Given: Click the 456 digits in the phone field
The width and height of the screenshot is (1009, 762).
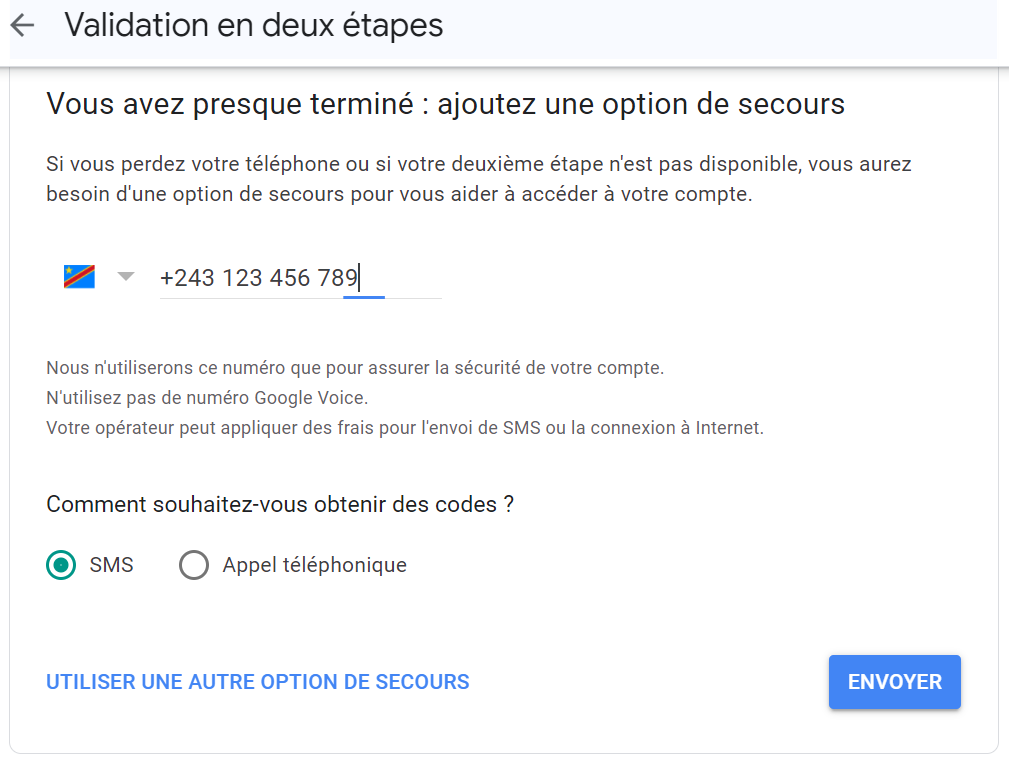Looking at the screenshot, I should point(290,278).
